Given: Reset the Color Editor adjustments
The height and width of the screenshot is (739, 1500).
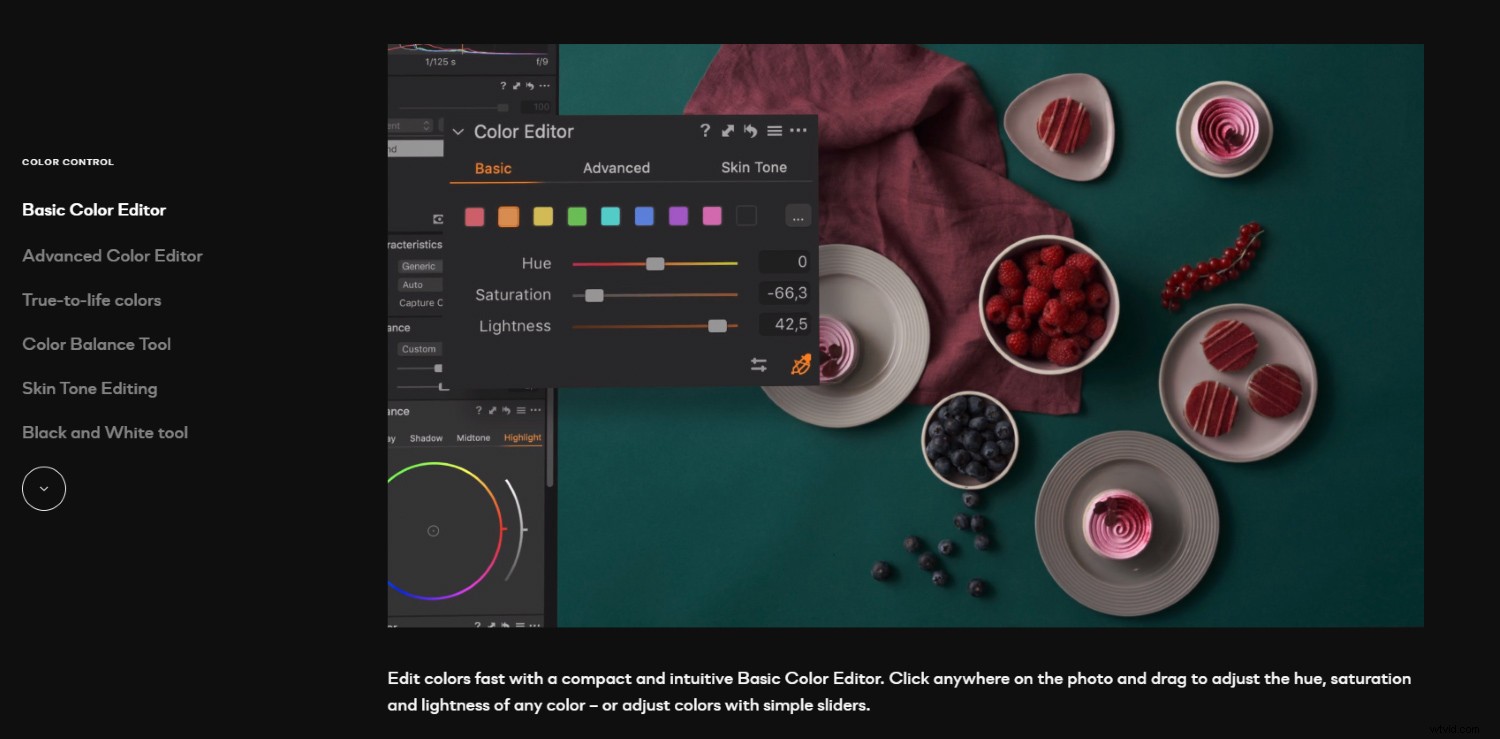Looking at the screenshot, I should click(749, 131).
